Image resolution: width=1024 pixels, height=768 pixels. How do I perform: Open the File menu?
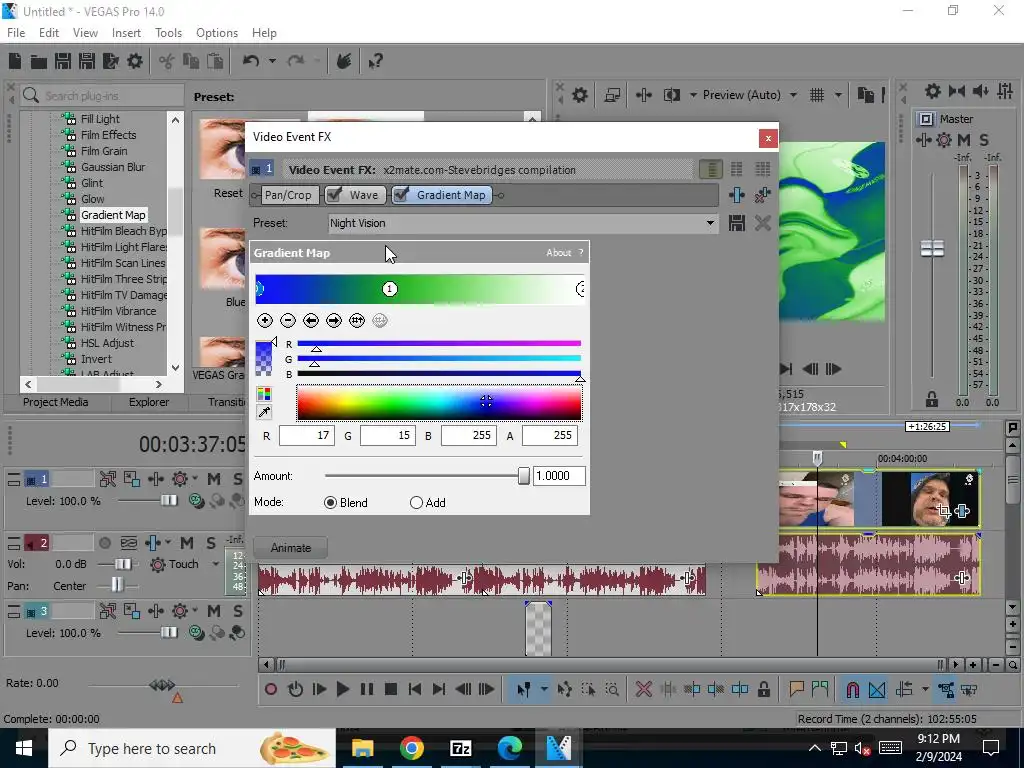pyautogui.click(x=16, y=33)
